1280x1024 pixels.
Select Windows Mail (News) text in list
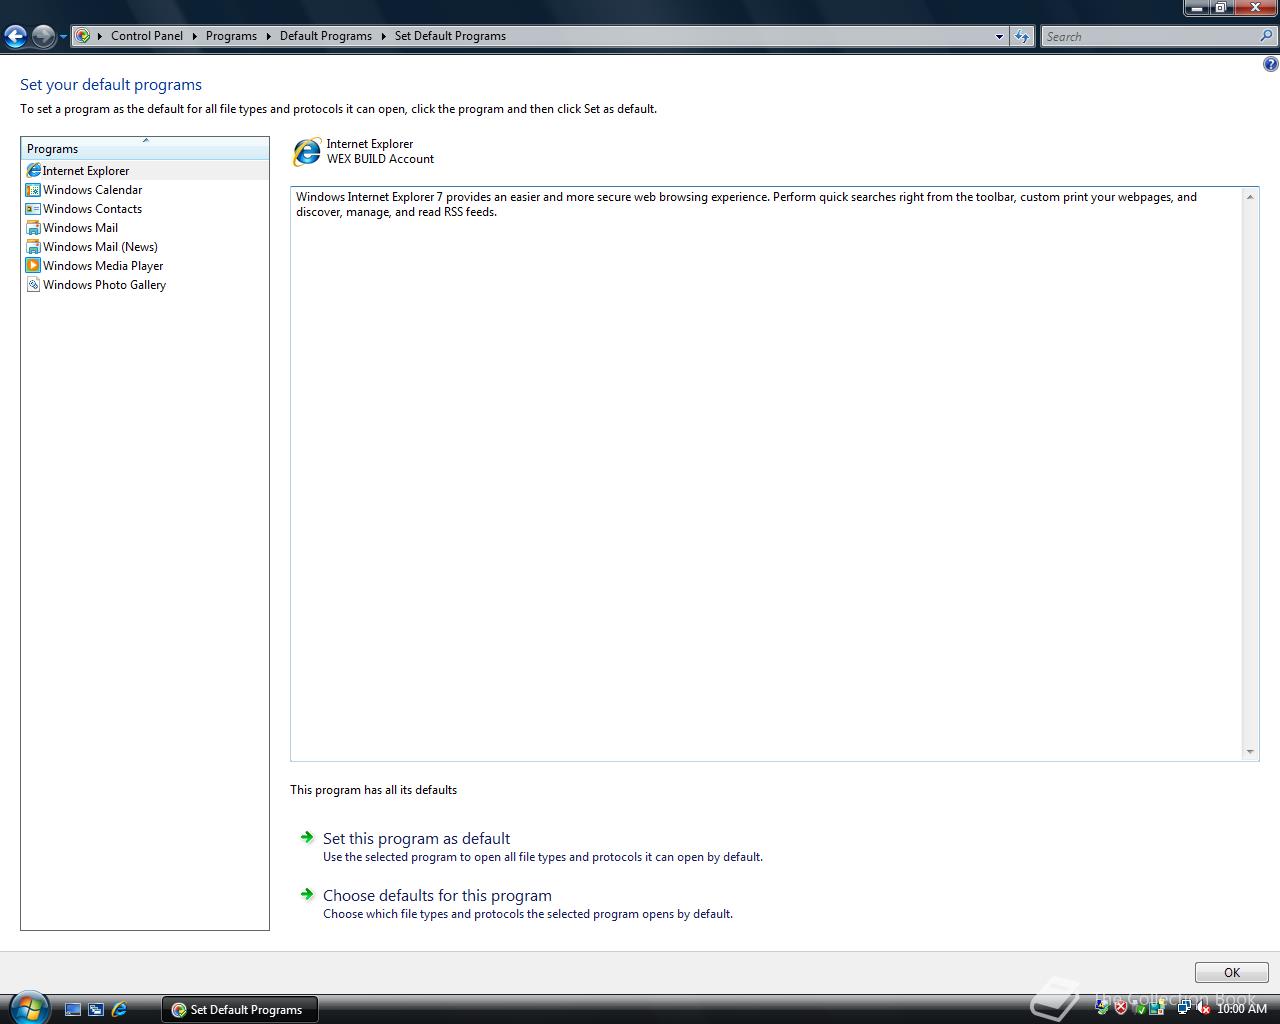click(101, 247)
